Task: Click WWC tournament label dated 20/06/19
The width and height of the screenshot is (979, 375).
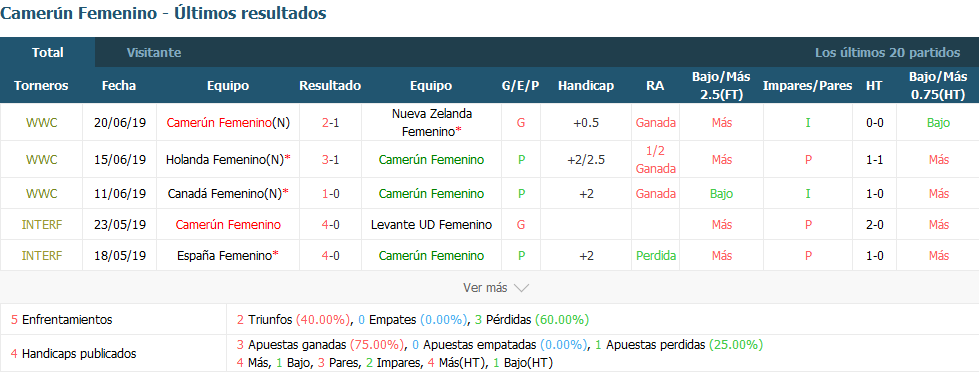Action: (41, 123)
